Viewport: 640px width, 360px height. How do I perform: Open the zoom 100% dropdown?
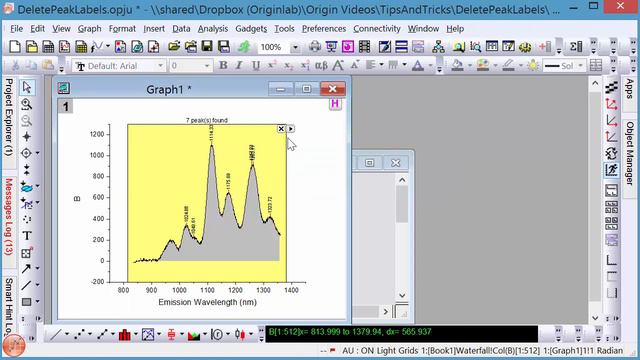click(295, 48)
